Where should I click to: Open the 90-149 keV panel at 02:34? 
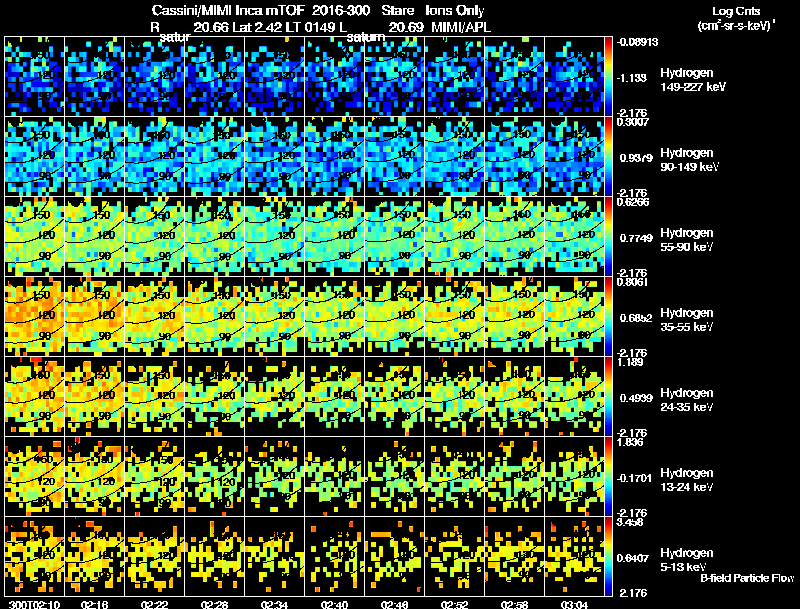274,157
